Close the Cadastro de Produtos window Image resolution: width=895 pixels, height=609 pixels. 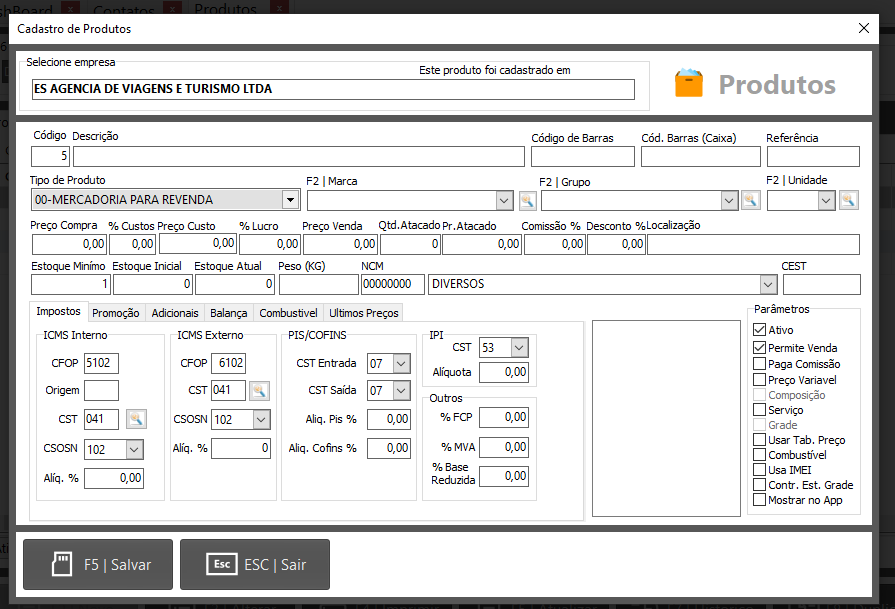tap(864, 29)
